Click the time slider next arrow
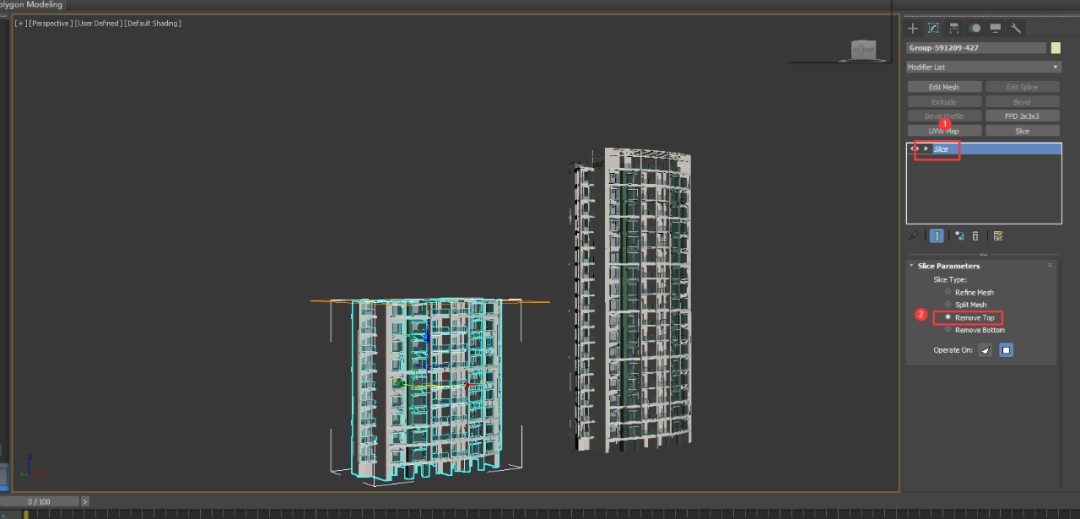Image resolution: width=1080 pixels, height=519 pixels. (85, 501)
